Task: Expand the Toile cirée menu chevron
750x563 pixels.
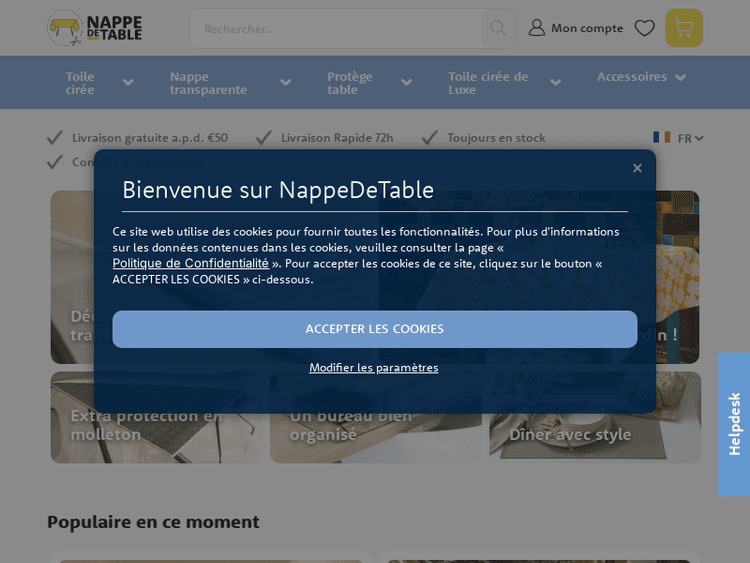Action: tap(128, 82)
